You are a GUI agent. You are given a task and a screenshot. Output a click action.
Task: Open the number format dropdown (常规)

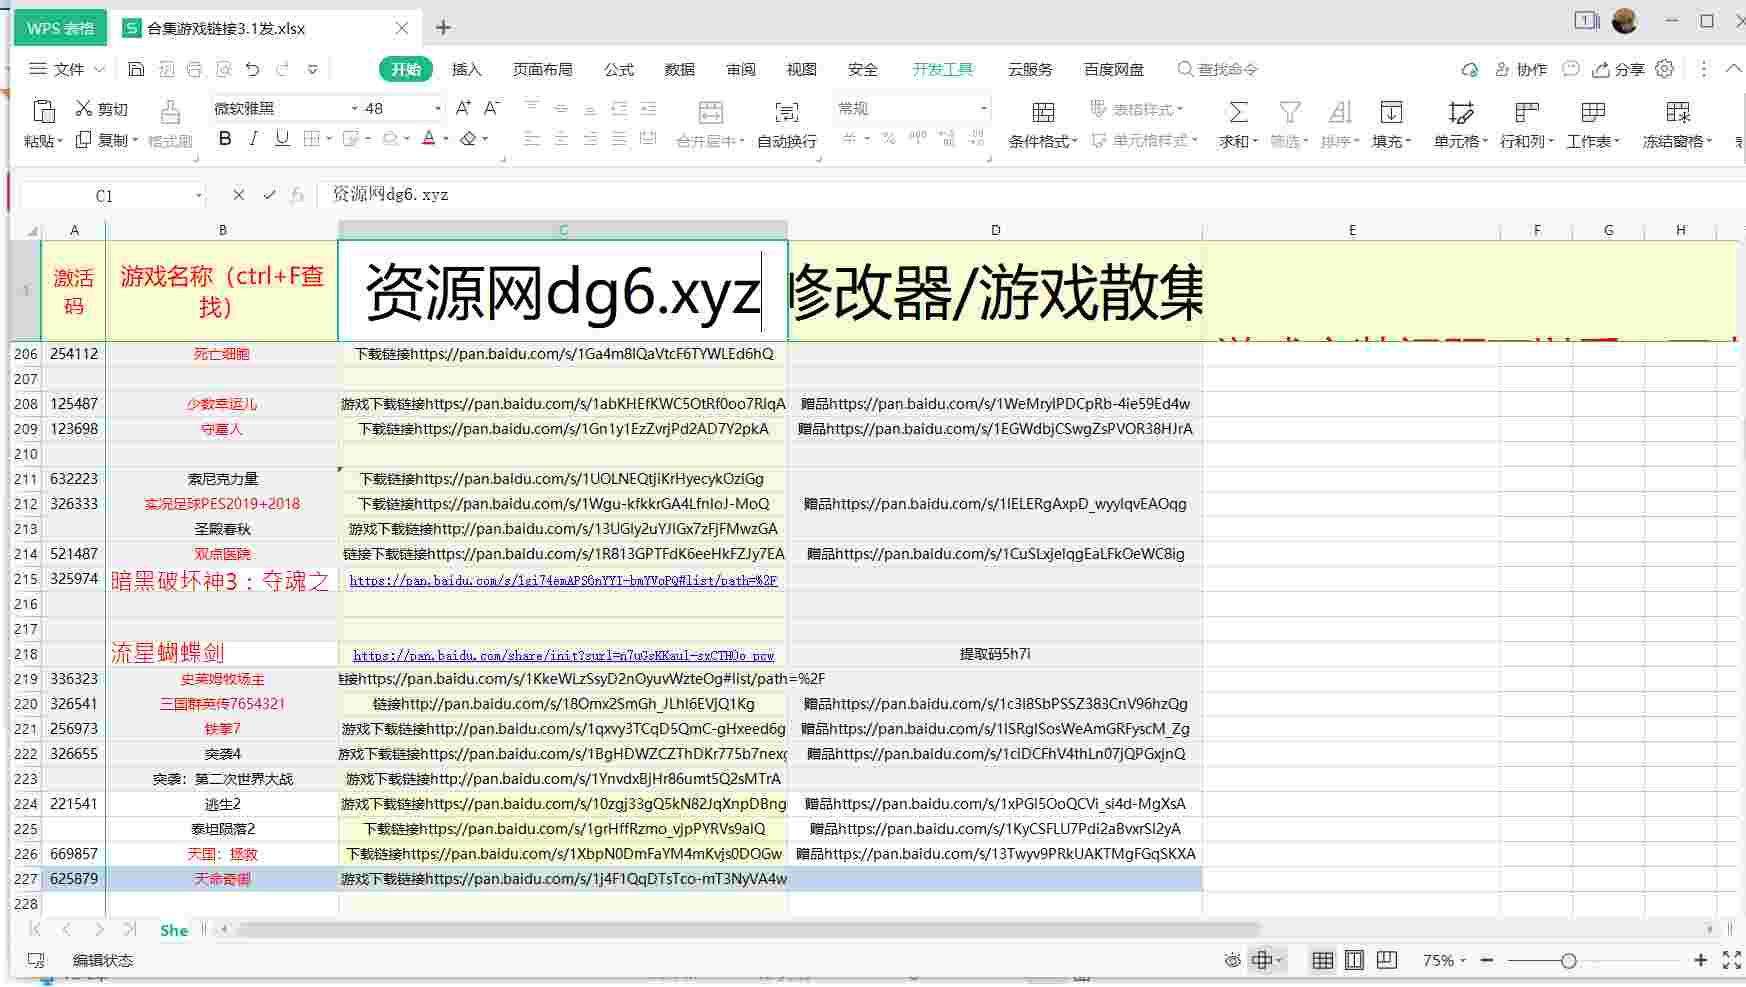983,108
